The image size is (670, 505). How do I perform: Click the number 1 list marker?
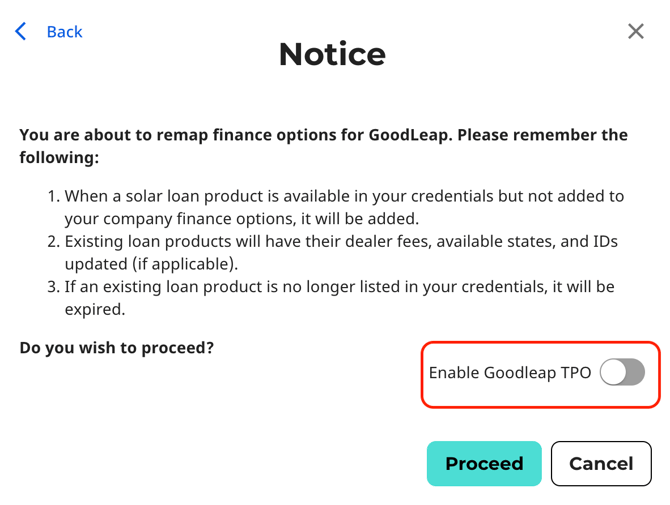point(53,196)
